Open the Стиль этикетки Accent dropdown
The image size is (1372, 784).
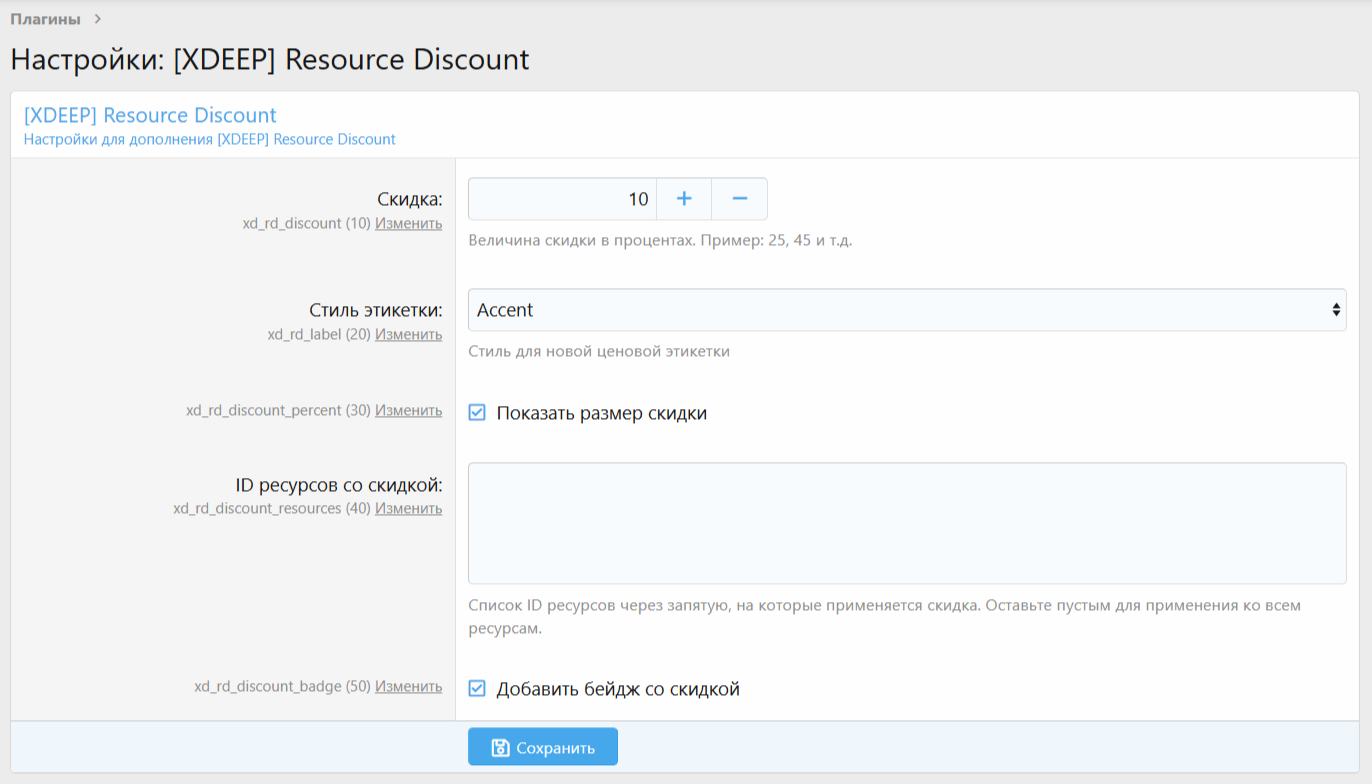[907, 310]
